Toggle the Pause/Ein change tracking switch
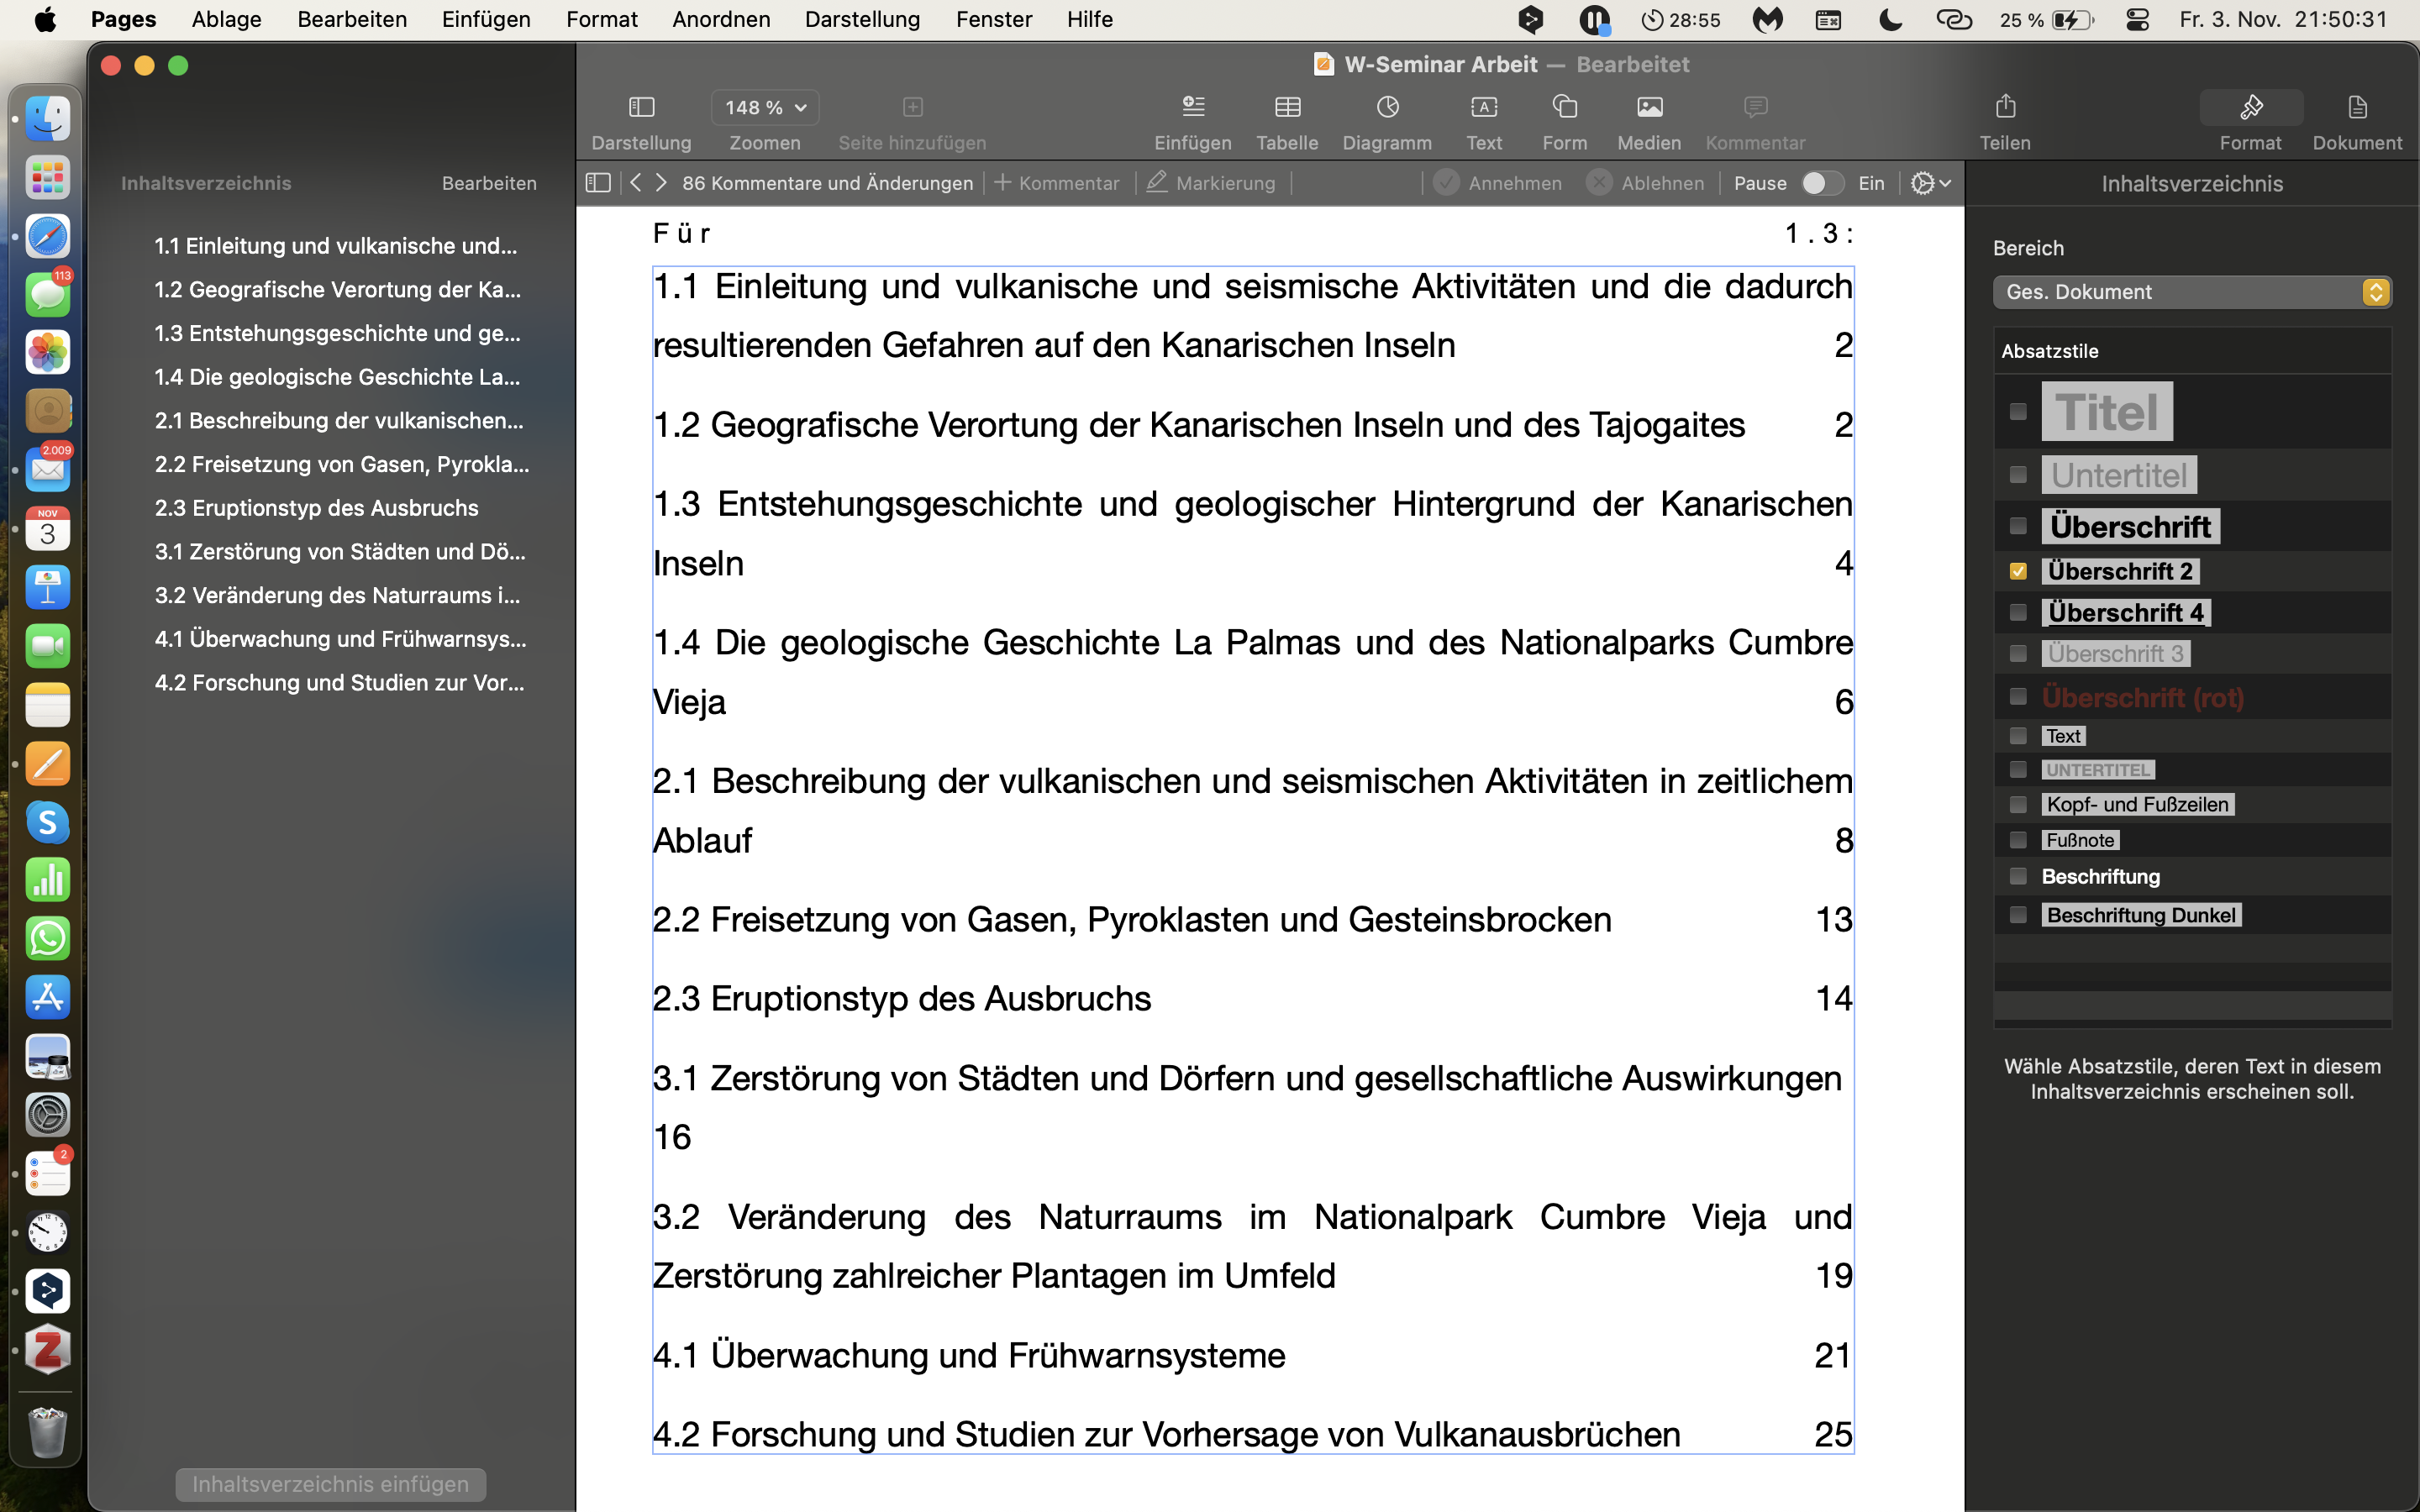Image resolution: width=2420 pixels, height=1512 pixels. coord(1821,183)
